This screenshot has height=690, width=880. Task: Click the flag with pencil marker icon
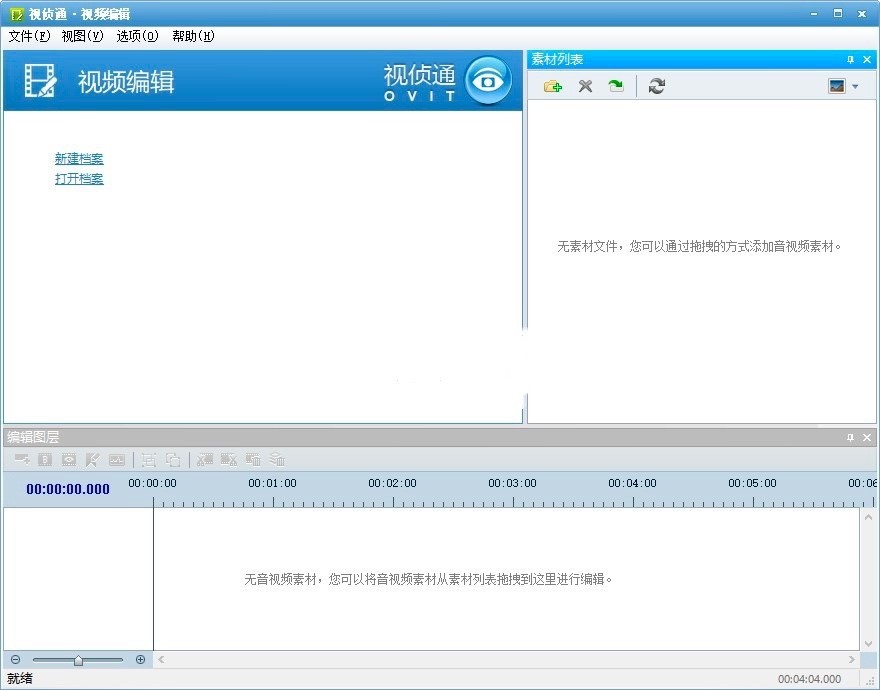pos(93,460)
